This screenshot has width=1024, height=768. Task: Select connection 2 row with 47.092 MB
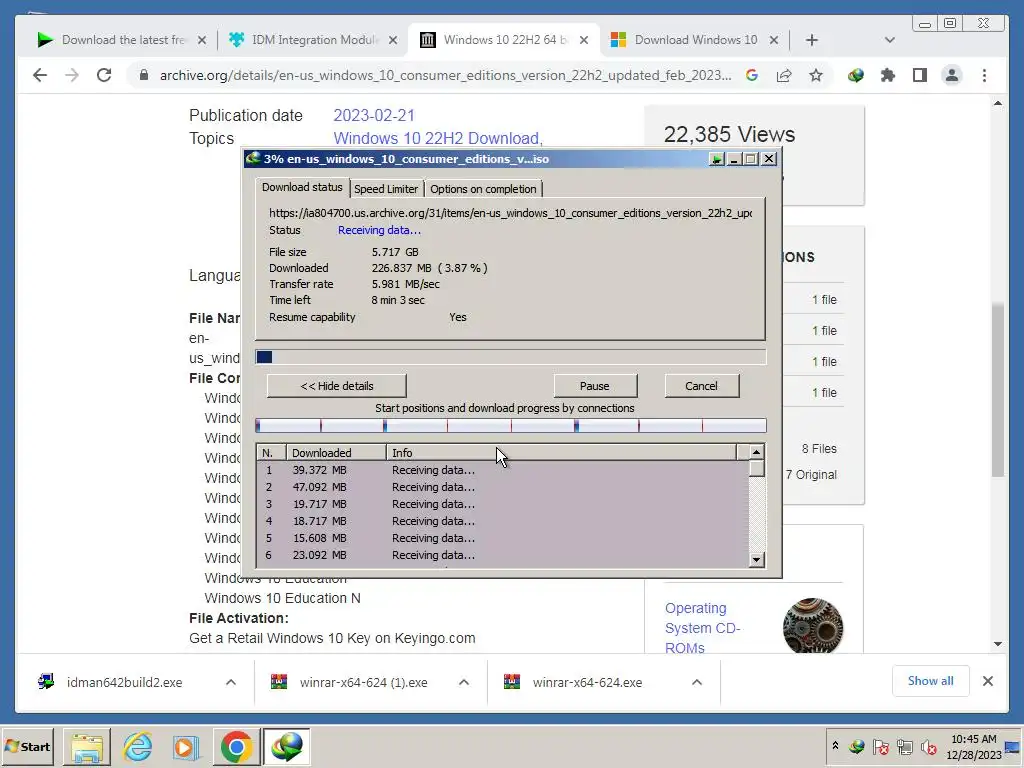point(503,487)
